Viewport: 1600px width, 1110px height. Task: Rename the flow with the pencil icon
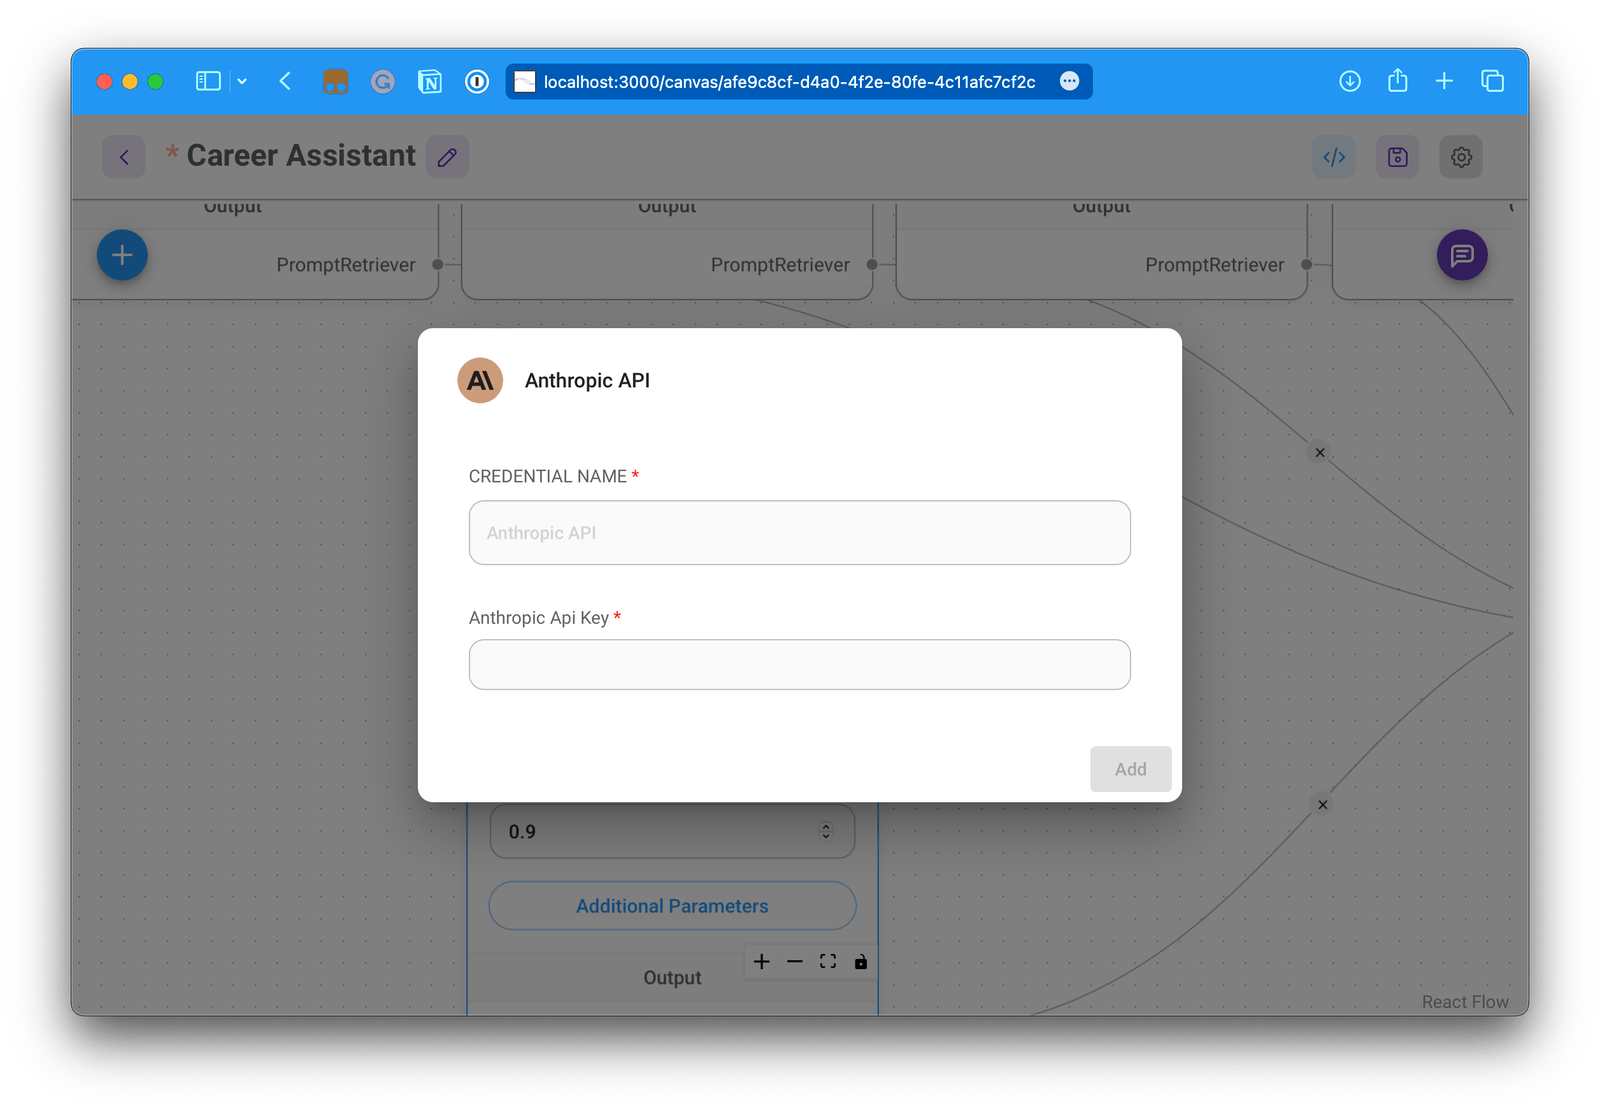coord(447,156)
